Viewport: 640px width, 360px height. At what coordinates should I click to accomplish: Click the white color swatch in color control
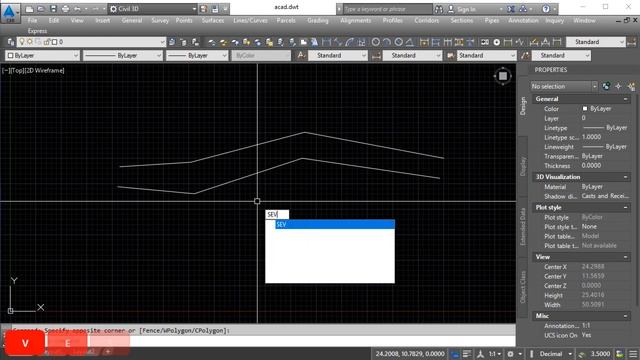click(11, 55)
